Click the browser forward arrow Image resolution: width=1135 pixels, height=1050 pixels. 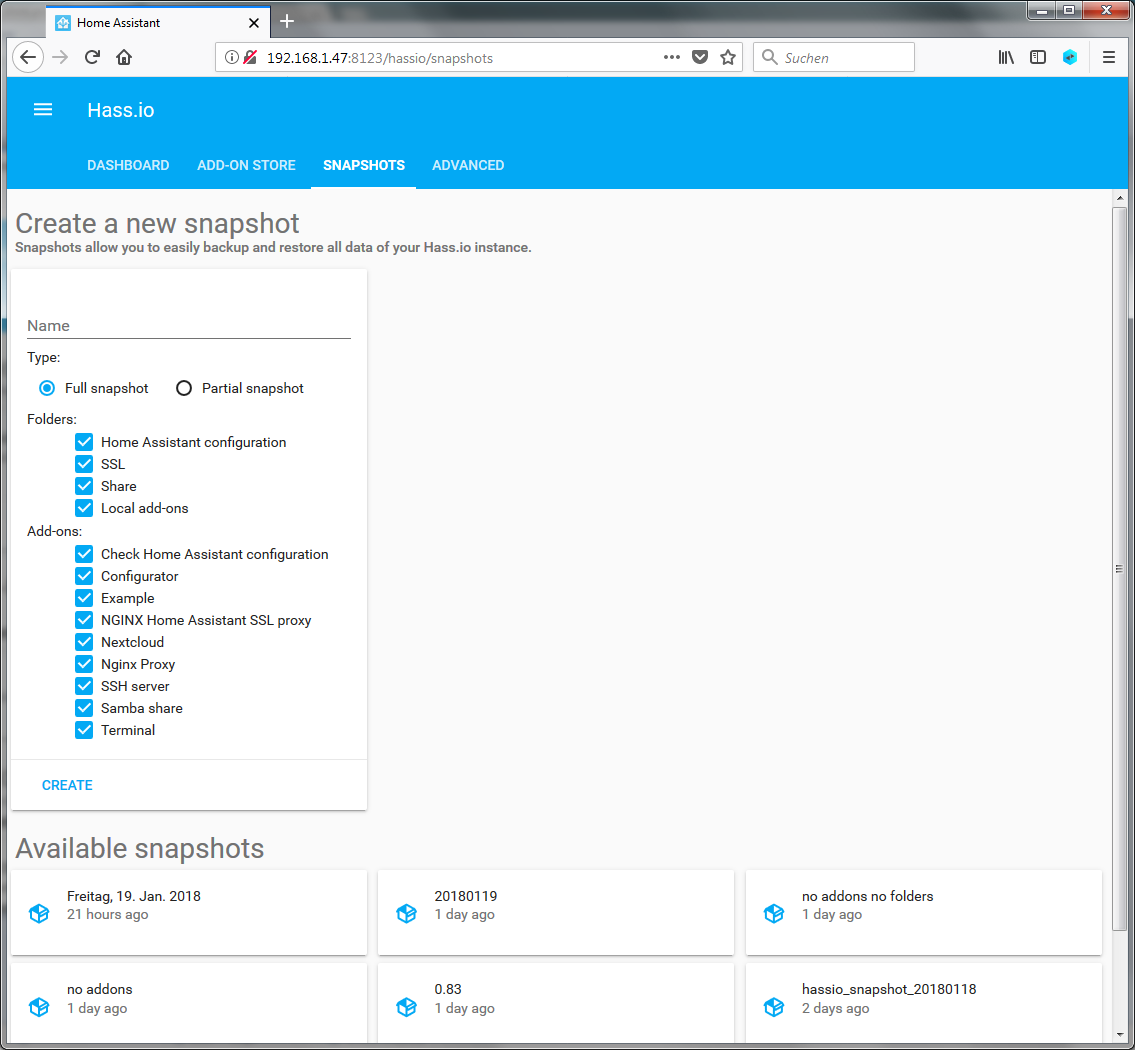click(60, 57)
